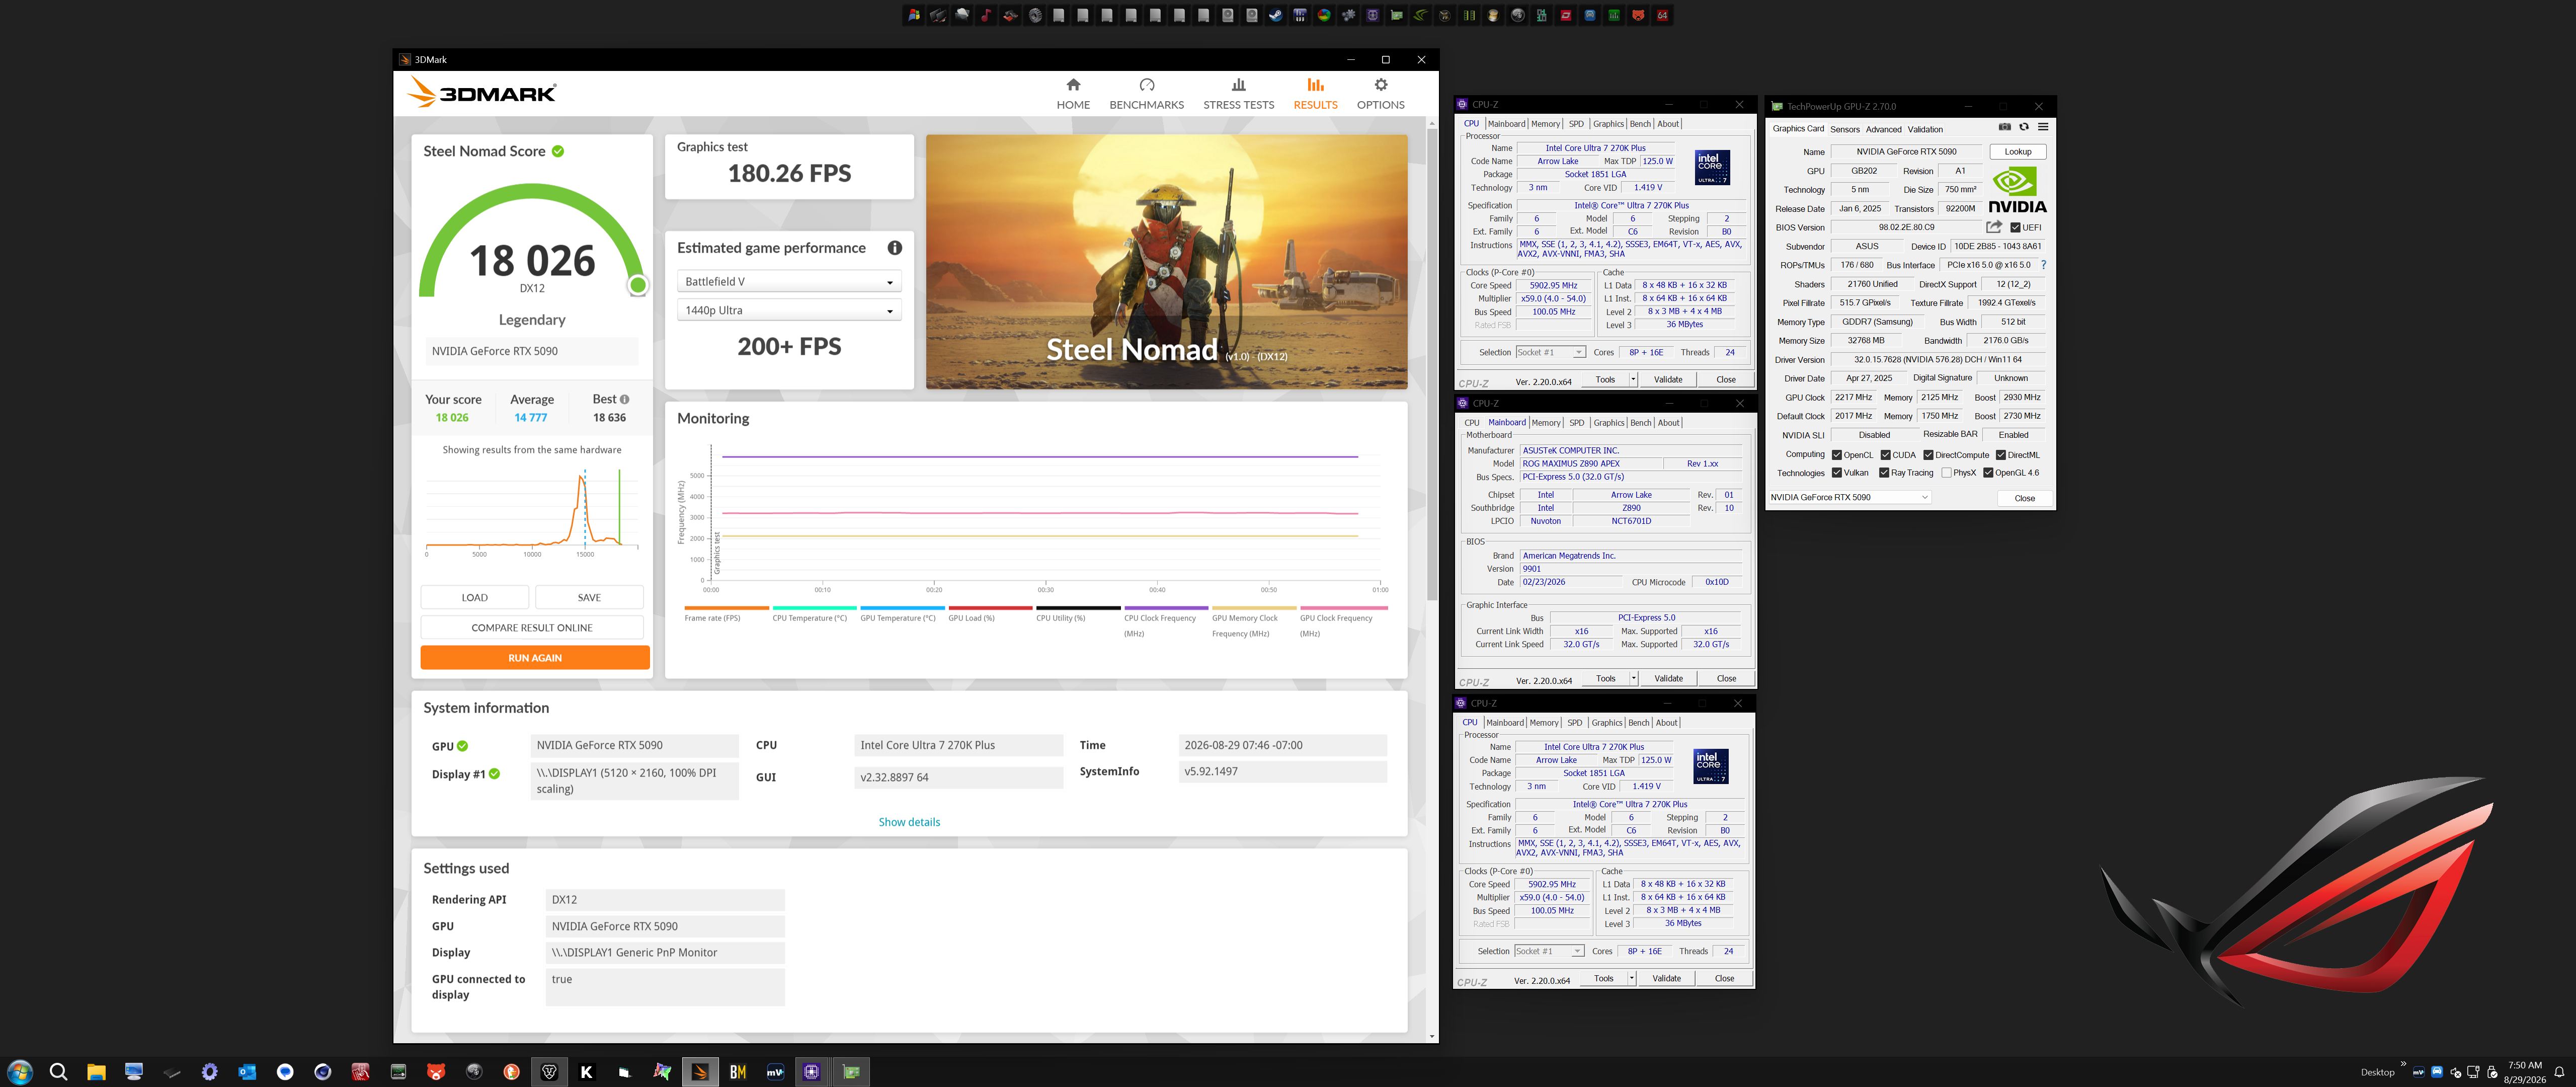Toggle the CUDA checkbox

coord(1886,455)
